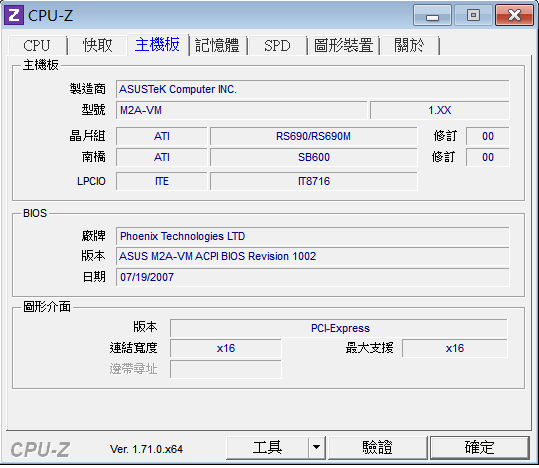Click the 南橋 revision value 00
This screenshot has width=539, height=468.
pos(488,157)
